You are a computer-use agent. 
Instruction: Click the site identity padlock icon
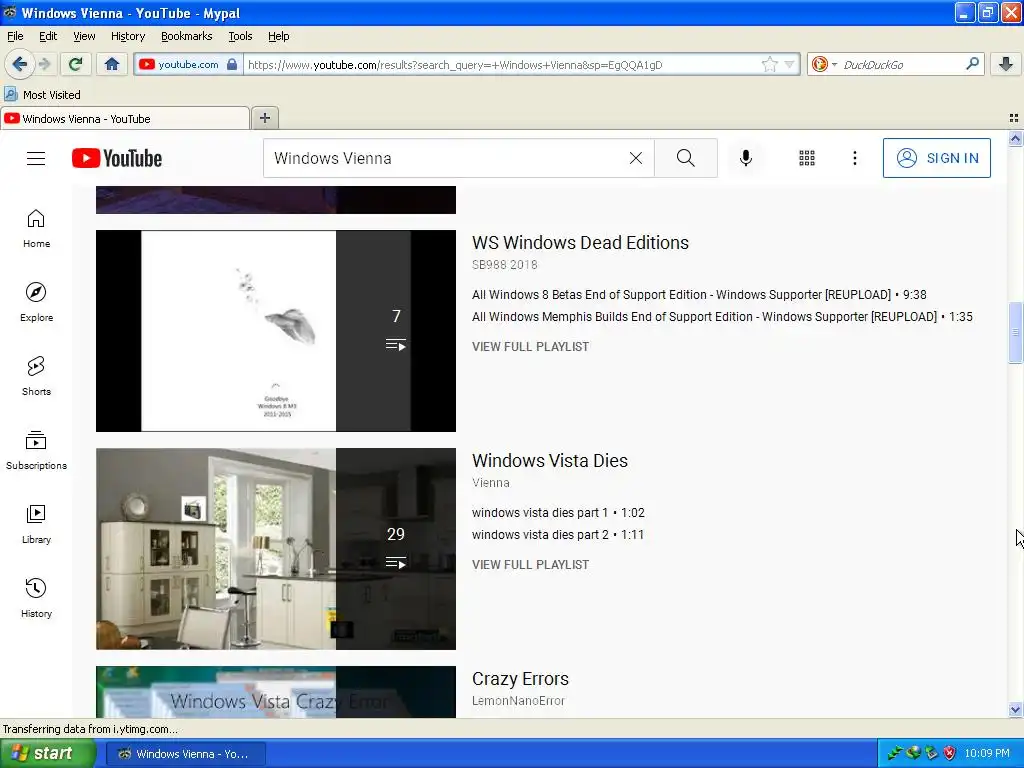(x=232, y=64)
